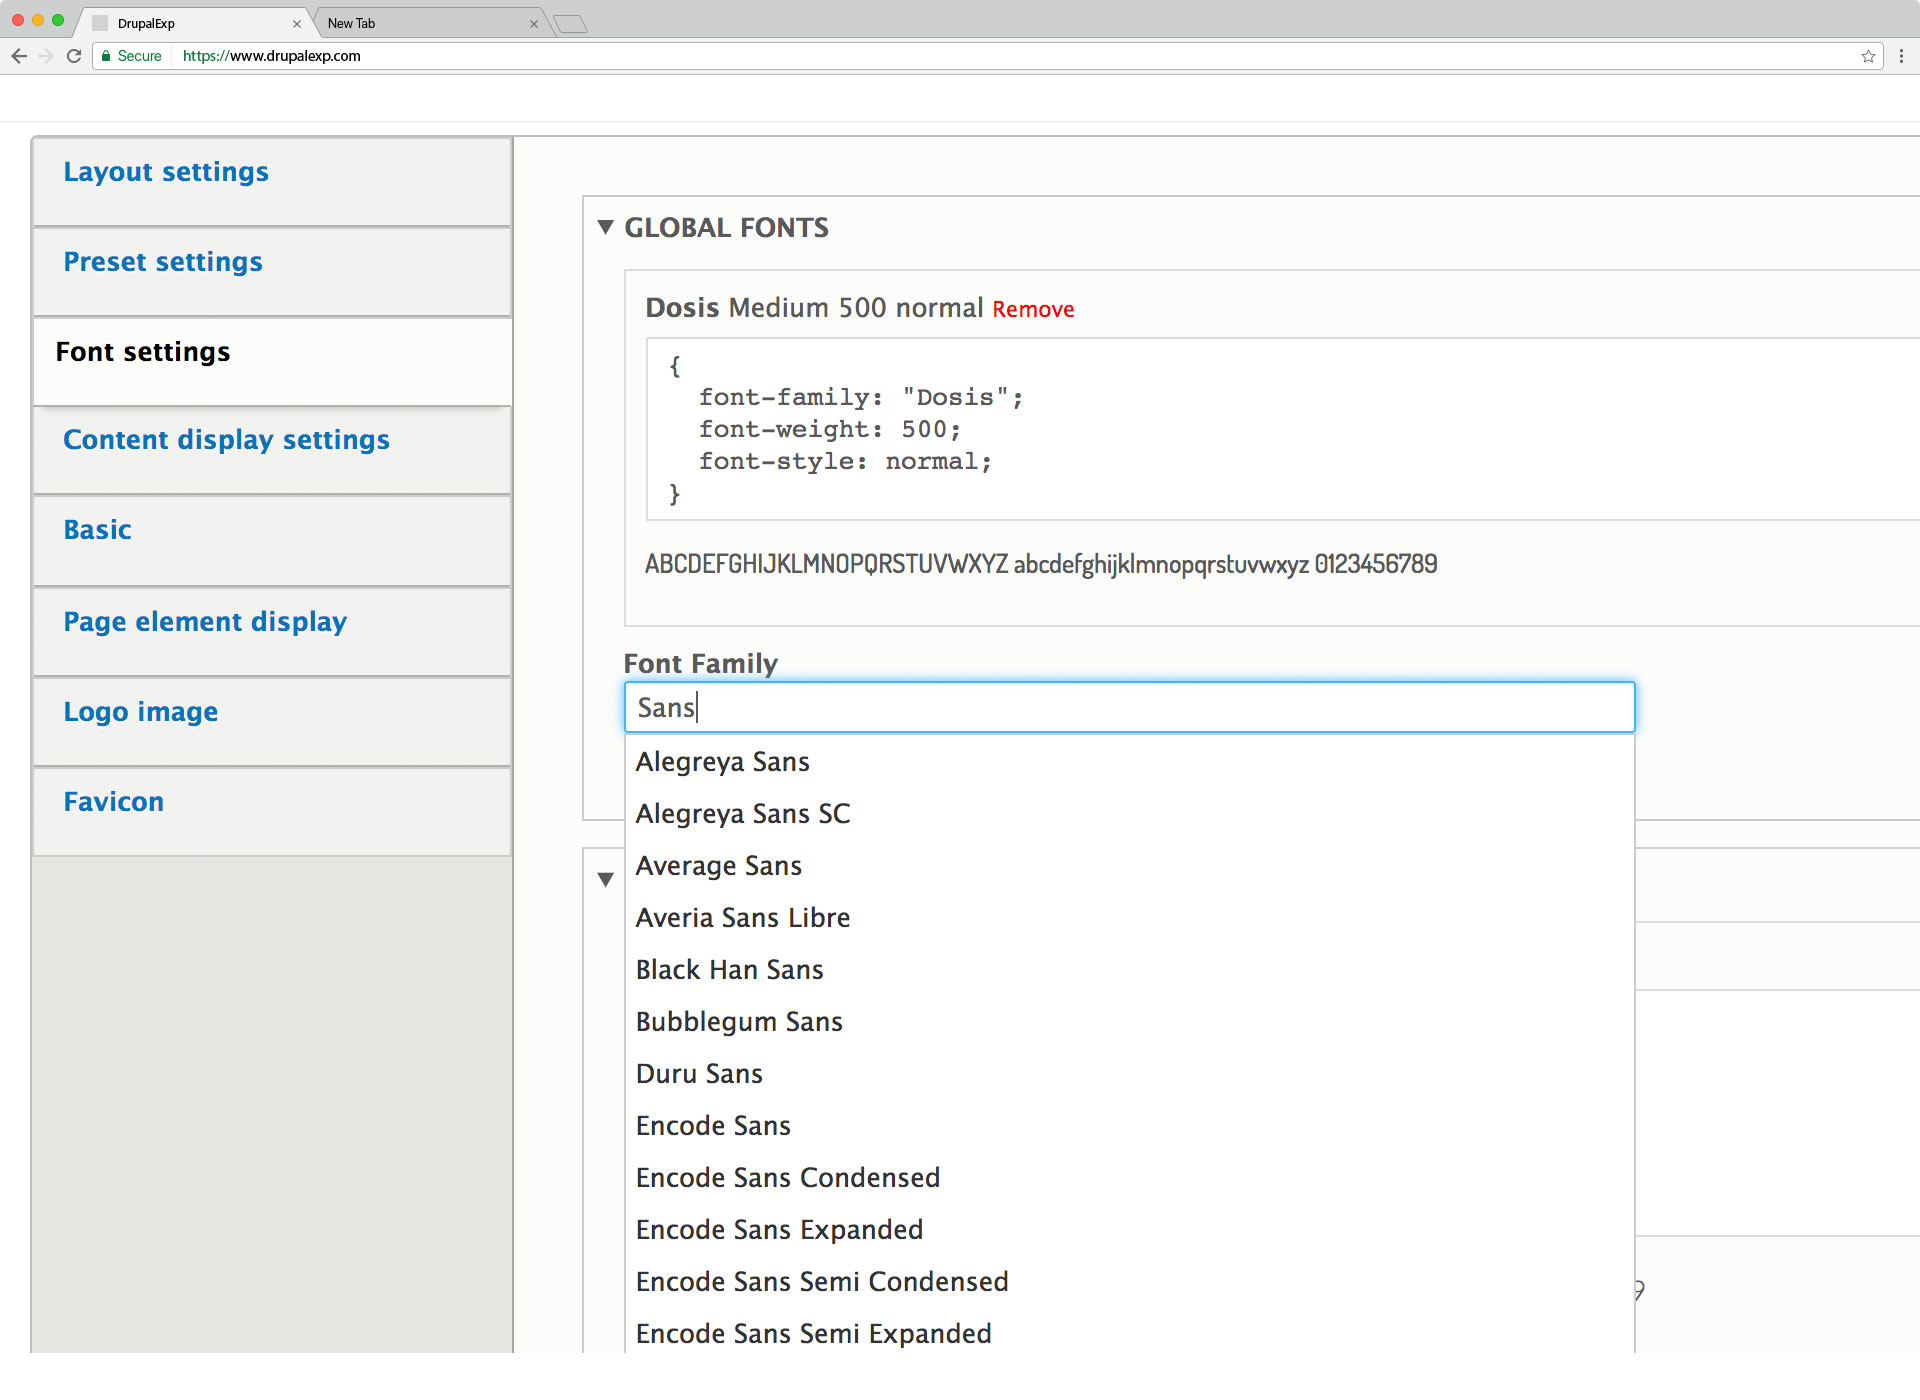1920x1400 pixels.
Task: Reload the current page
Action: (x=74, y=56)
